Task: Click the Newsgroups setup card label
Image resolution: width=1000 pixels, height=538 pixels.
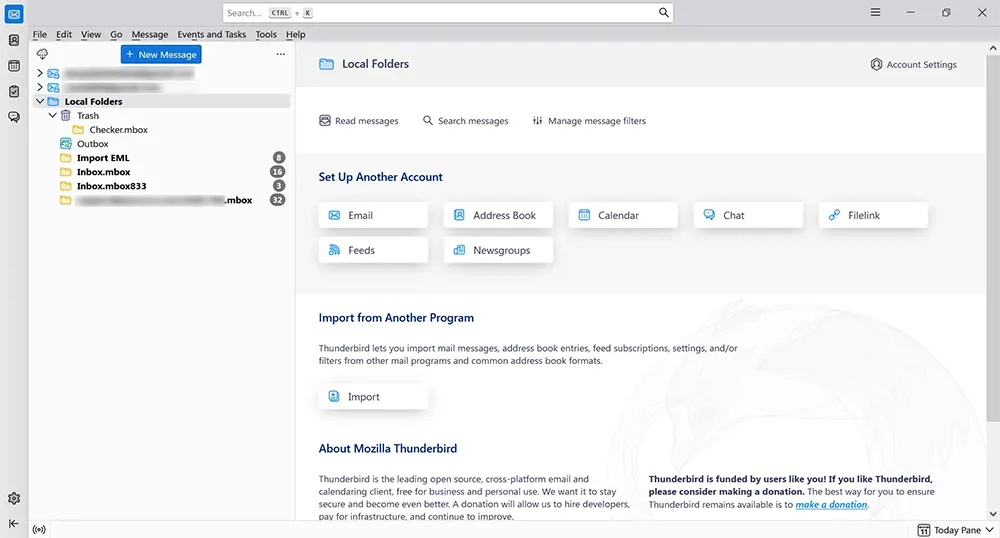Action: coord(501,250)
